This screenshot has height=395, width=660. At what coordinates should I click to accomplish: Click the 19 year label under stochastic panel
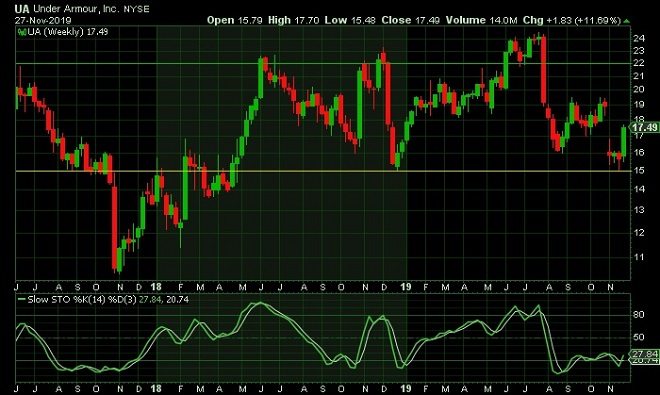pos(405,388)
